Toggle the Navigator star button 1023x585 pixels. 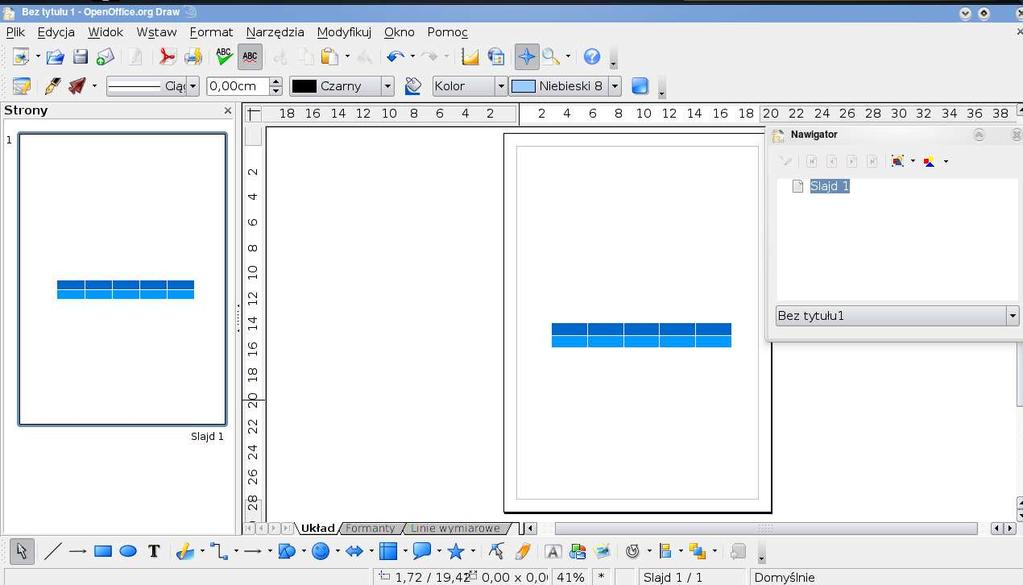pyautogui.click(x=527, y=57)
